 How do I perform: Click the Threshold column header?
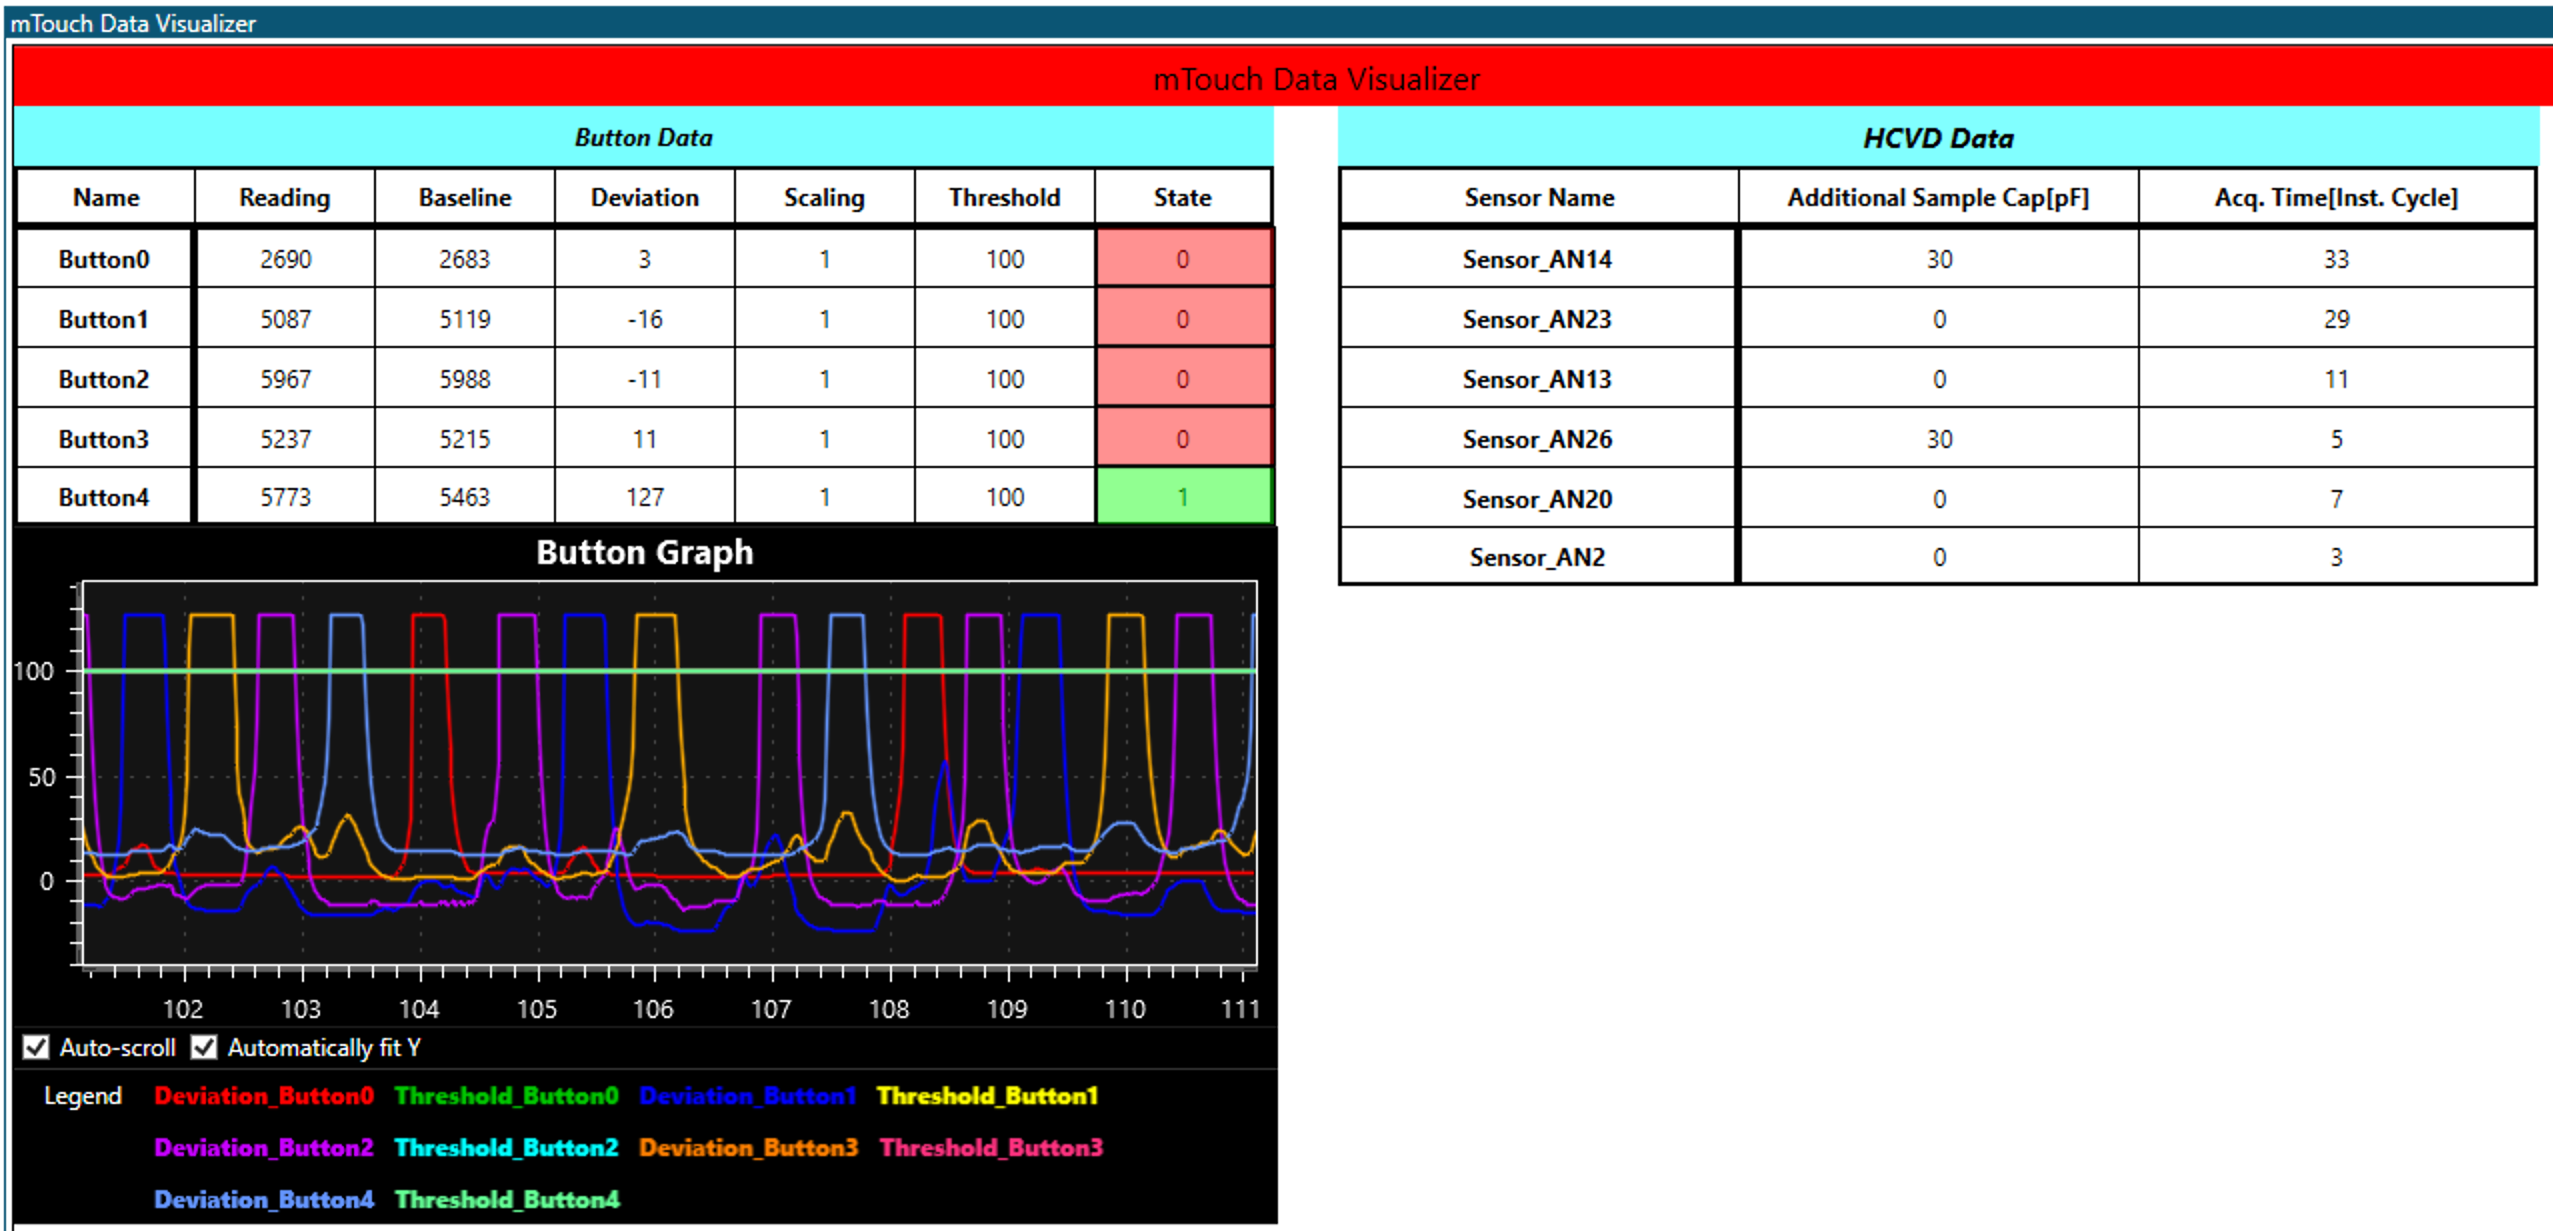pos(1004,198)
